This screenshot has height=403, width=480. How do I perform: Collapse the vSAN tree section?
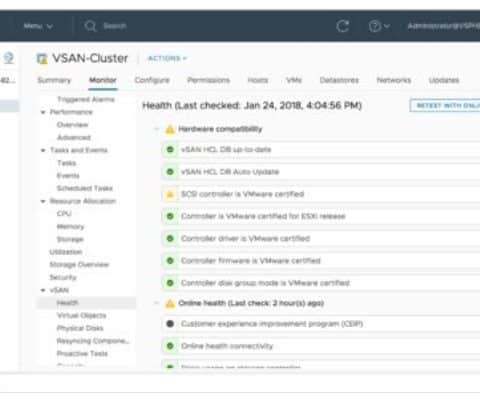click(43, 290)
